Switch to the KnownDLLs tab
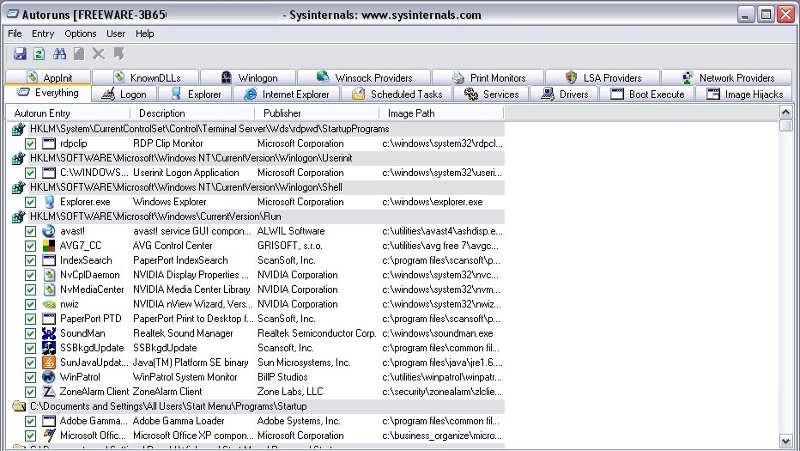Viewport: 800px width, 451px height. click(147, 78)
